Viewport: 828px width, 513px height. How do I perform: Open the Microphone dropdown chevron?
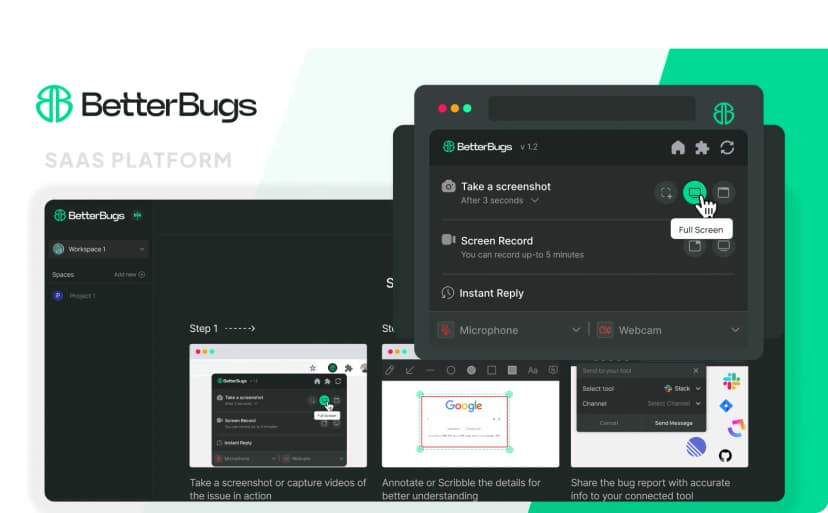pyautogui.click(x=576, y=330)
